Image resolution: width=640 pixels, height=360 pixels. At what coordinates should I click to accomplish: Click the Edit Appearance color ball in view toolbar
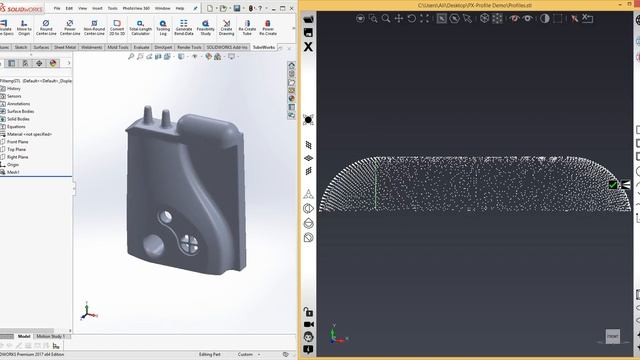(209, 56)
